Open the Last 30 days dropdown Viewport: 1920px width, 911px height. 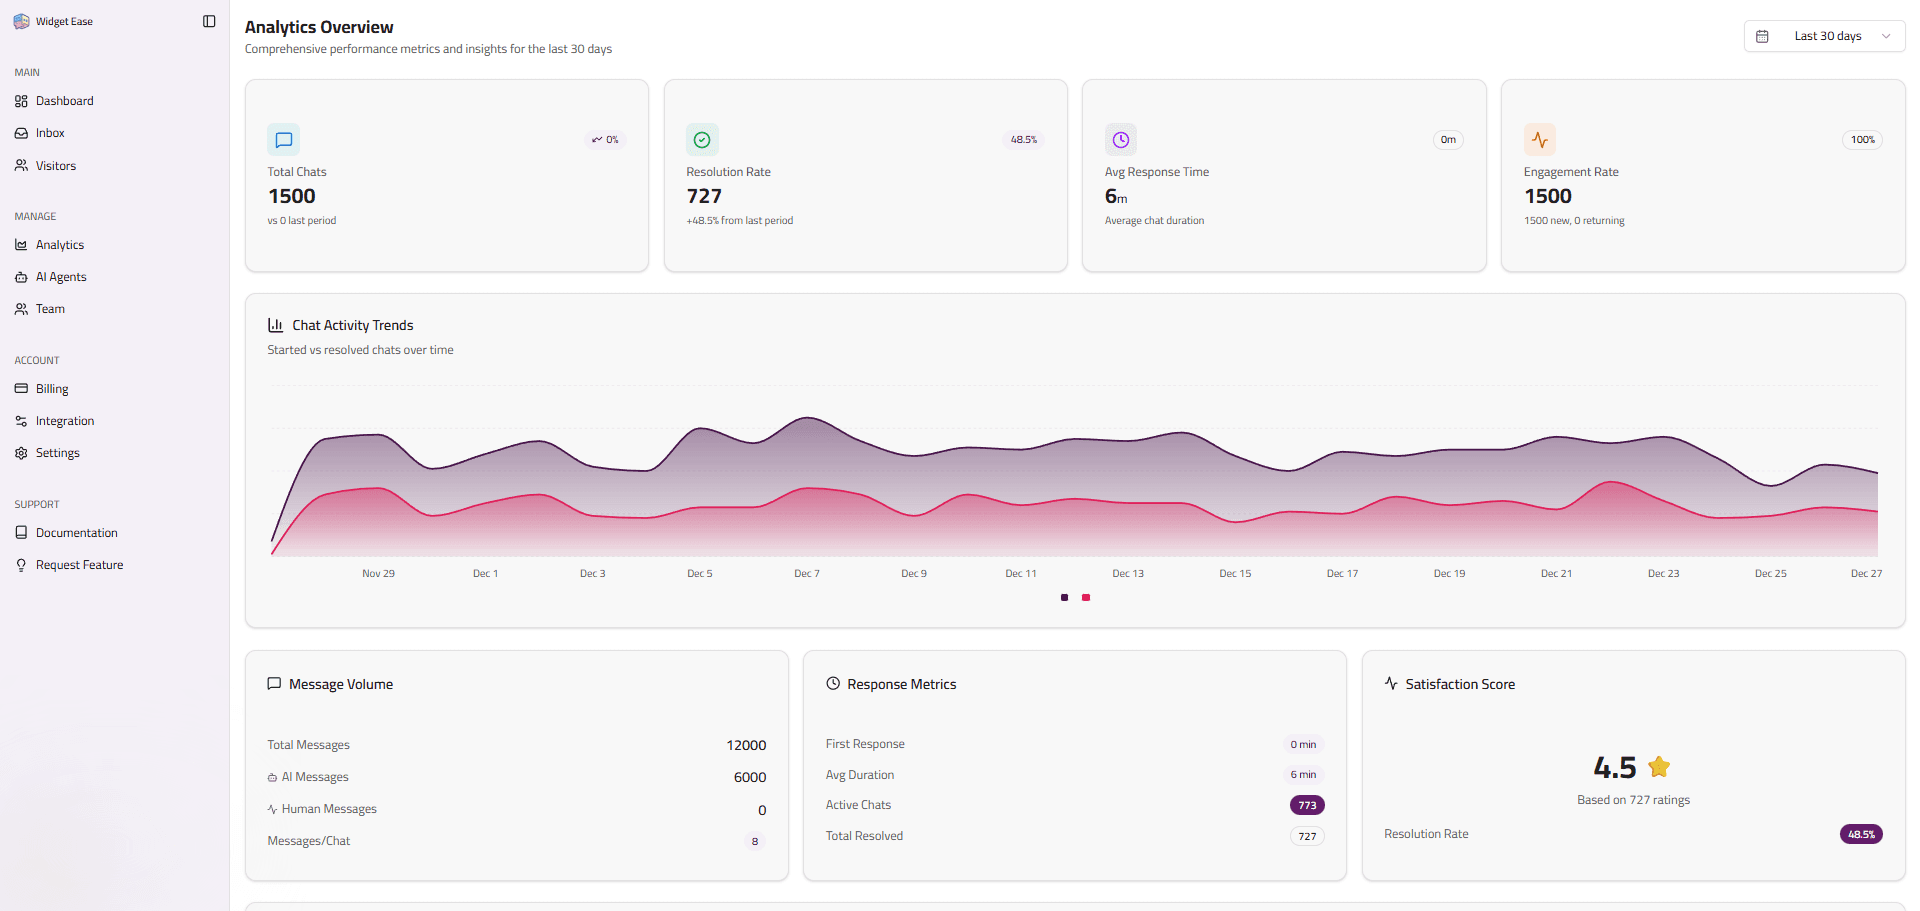pos(1824,36)
